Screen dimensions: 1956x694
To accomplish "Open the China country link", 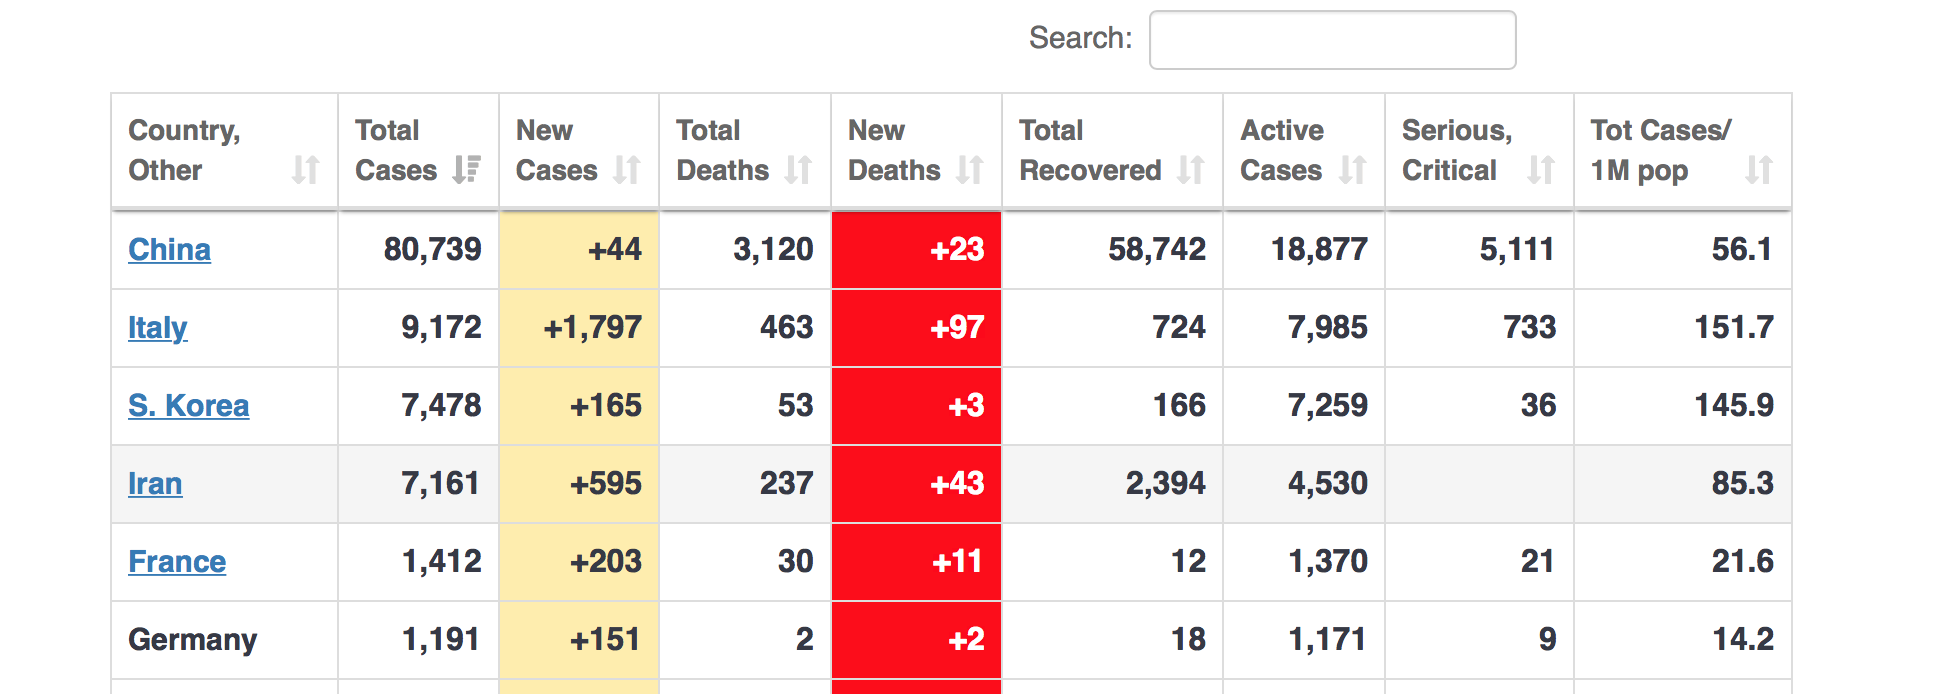I will click(x=169, y=250).
